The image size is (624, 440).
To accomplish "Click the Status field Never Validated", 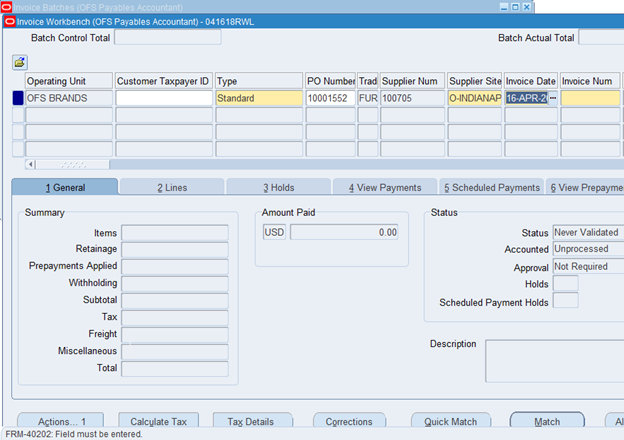I will point(589,232).
